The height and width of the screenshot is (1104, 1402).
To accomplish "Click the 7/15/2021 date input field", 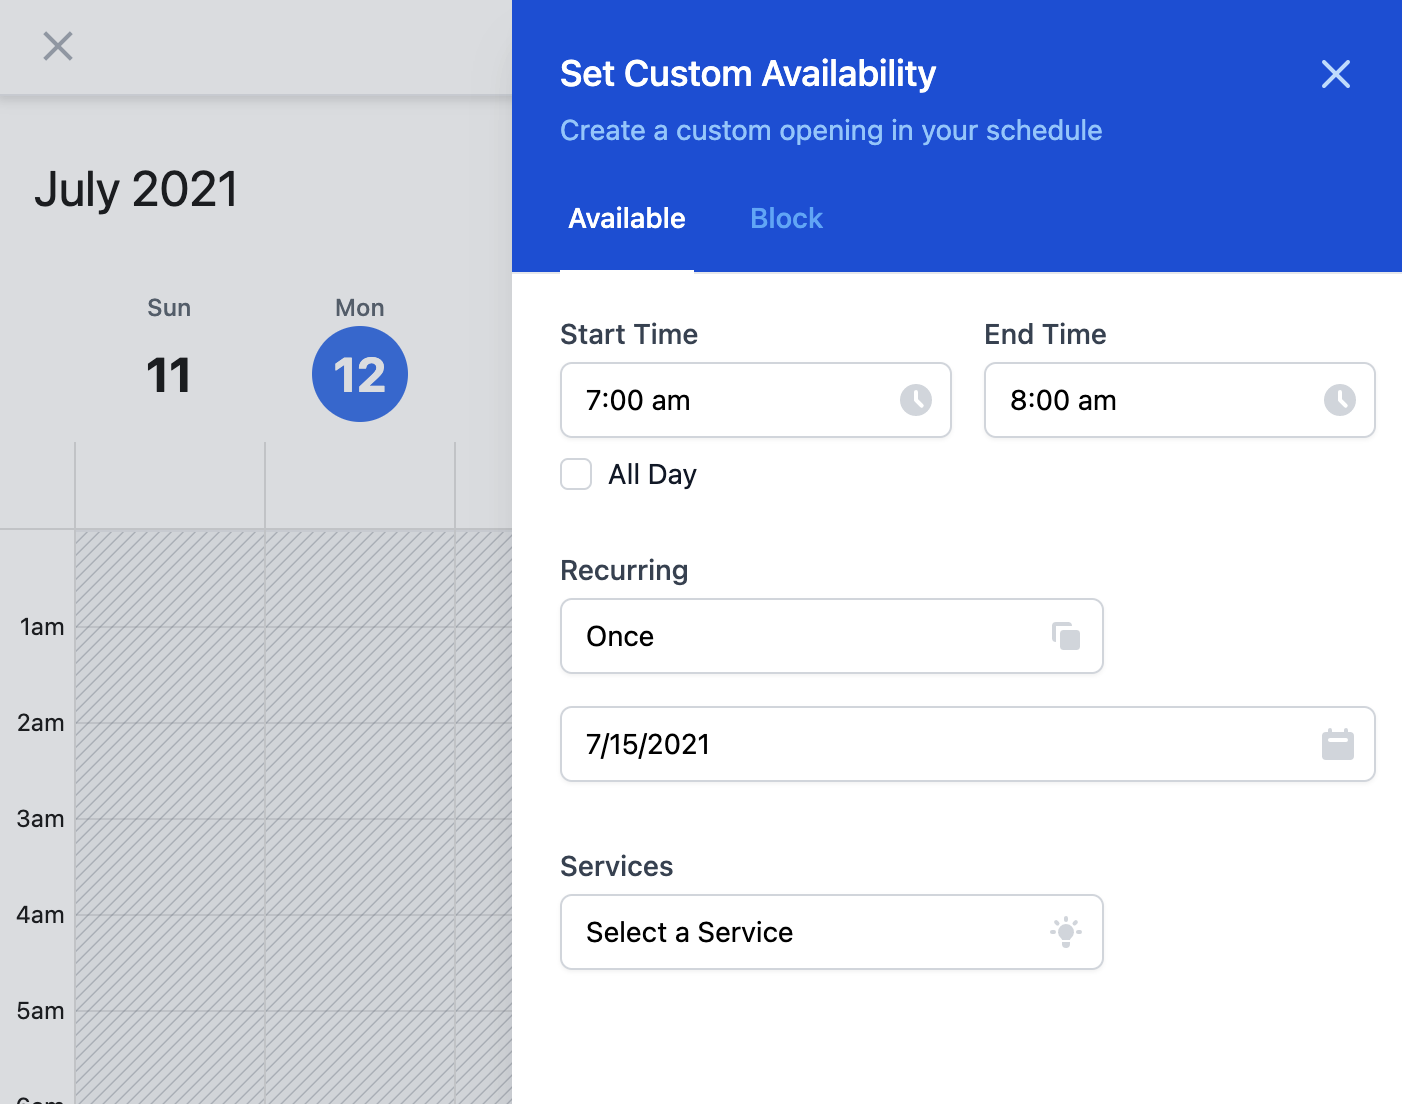I will (x=940, y=744).
